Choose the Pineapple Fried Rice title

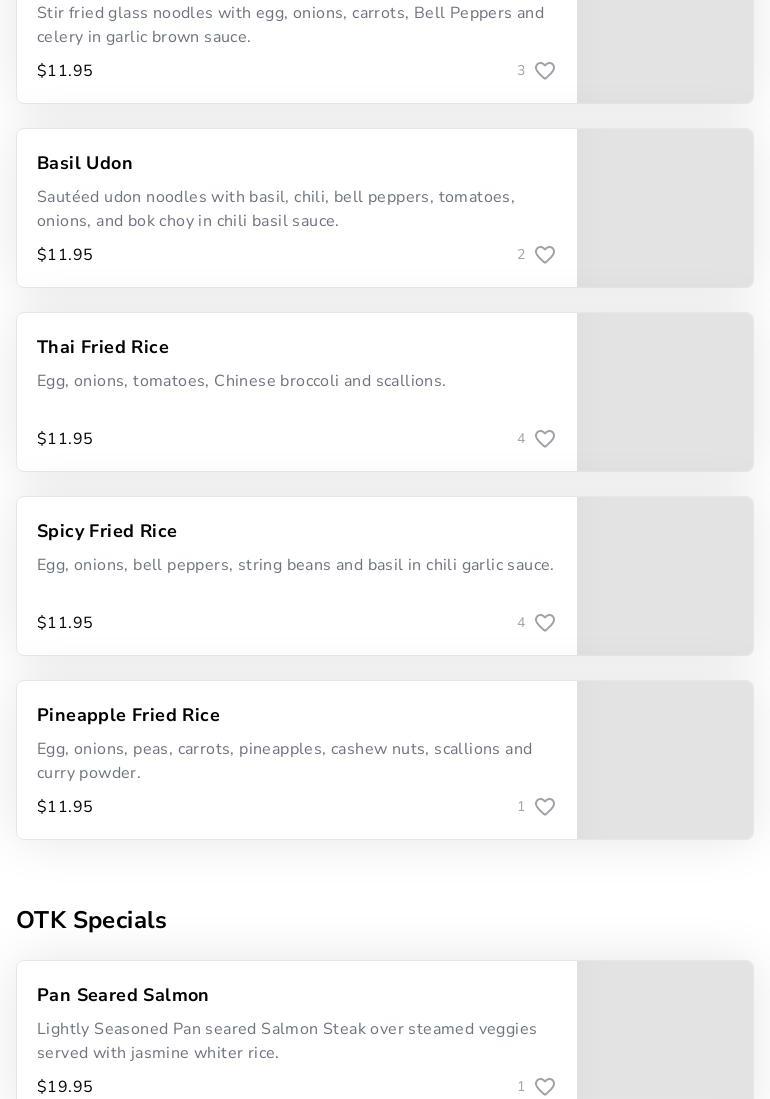pyautogui.click(x=128, y=715)
